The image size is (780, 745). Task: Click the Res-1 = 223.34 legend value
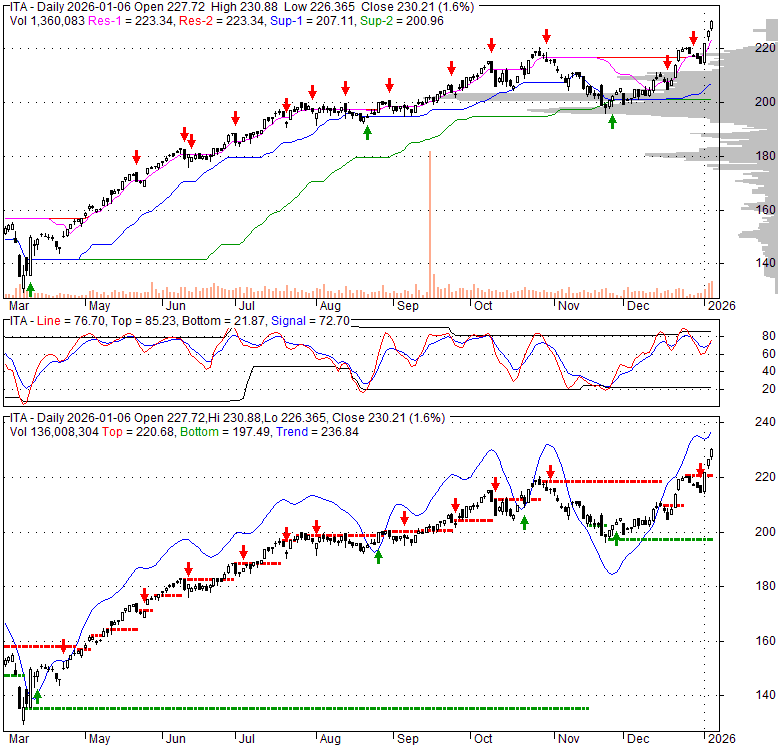[x=131, y=21]
